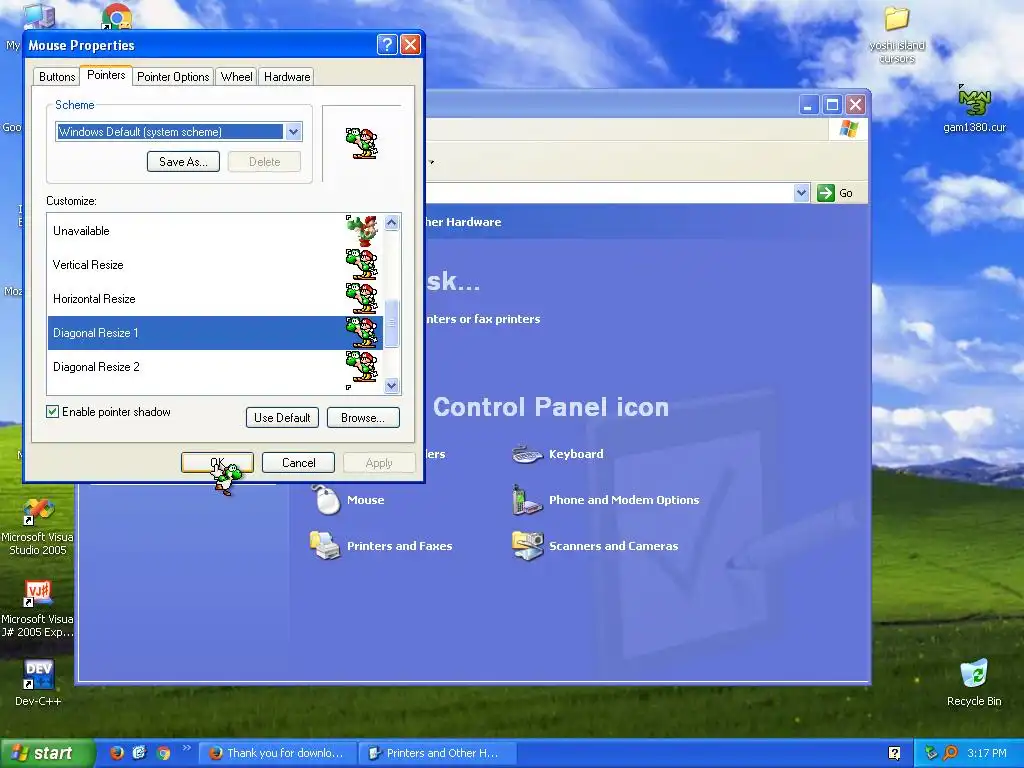The width and height of the screenshot is (1024, 768).
Task: Click the Windows flag logo in Control Panel window
Action: click(848, 129)
